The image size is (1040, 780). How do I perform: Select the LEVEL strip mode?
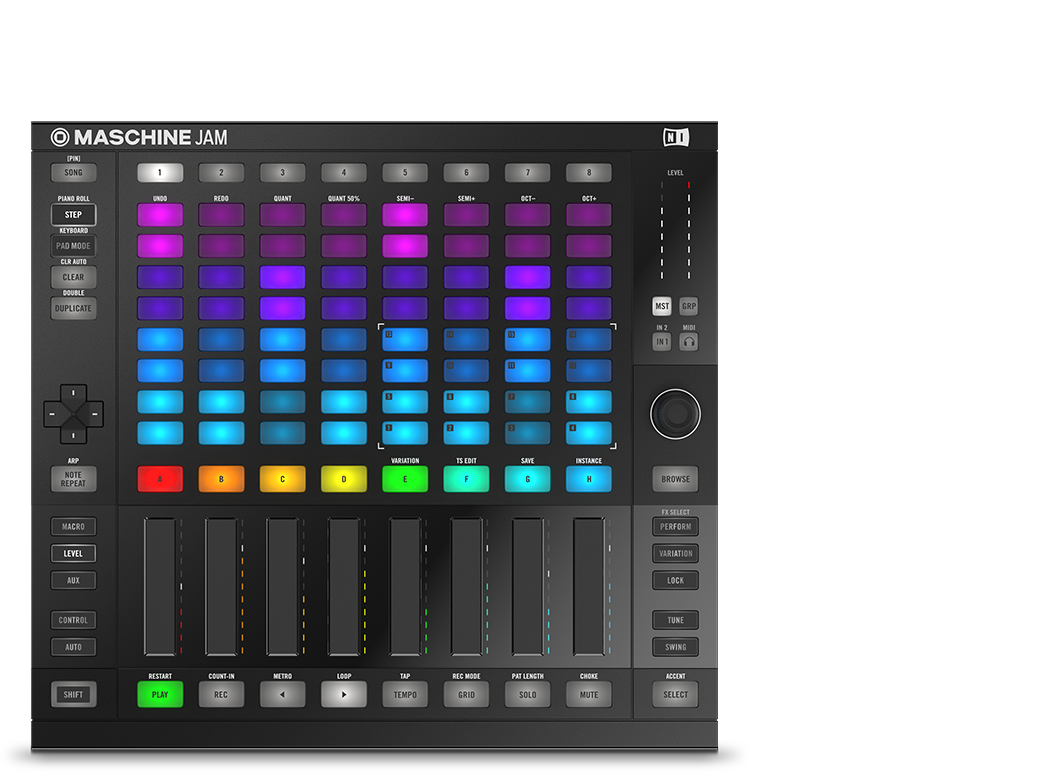pos(74,553)
